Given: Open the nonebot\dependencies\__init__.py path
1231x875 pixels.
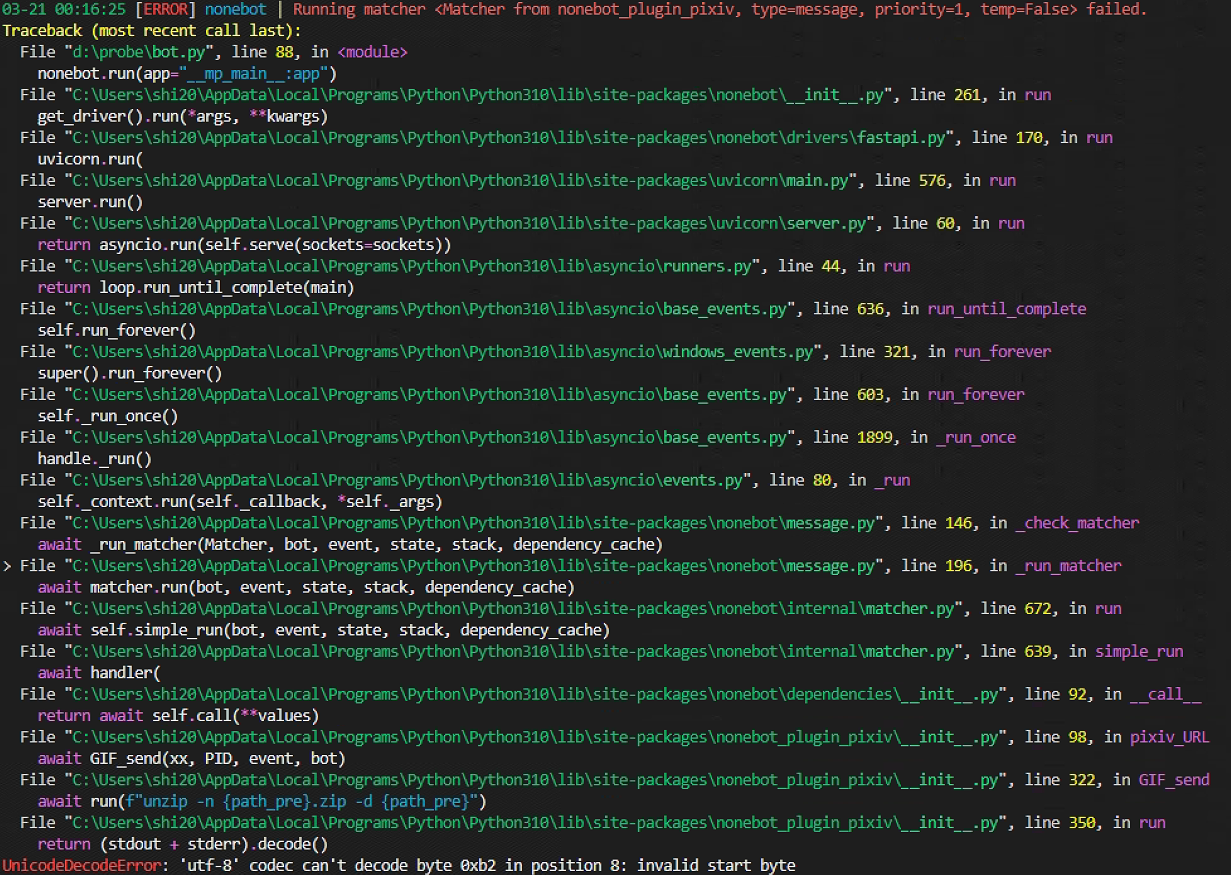Looking at the screenshot, I should click(538, 695).
